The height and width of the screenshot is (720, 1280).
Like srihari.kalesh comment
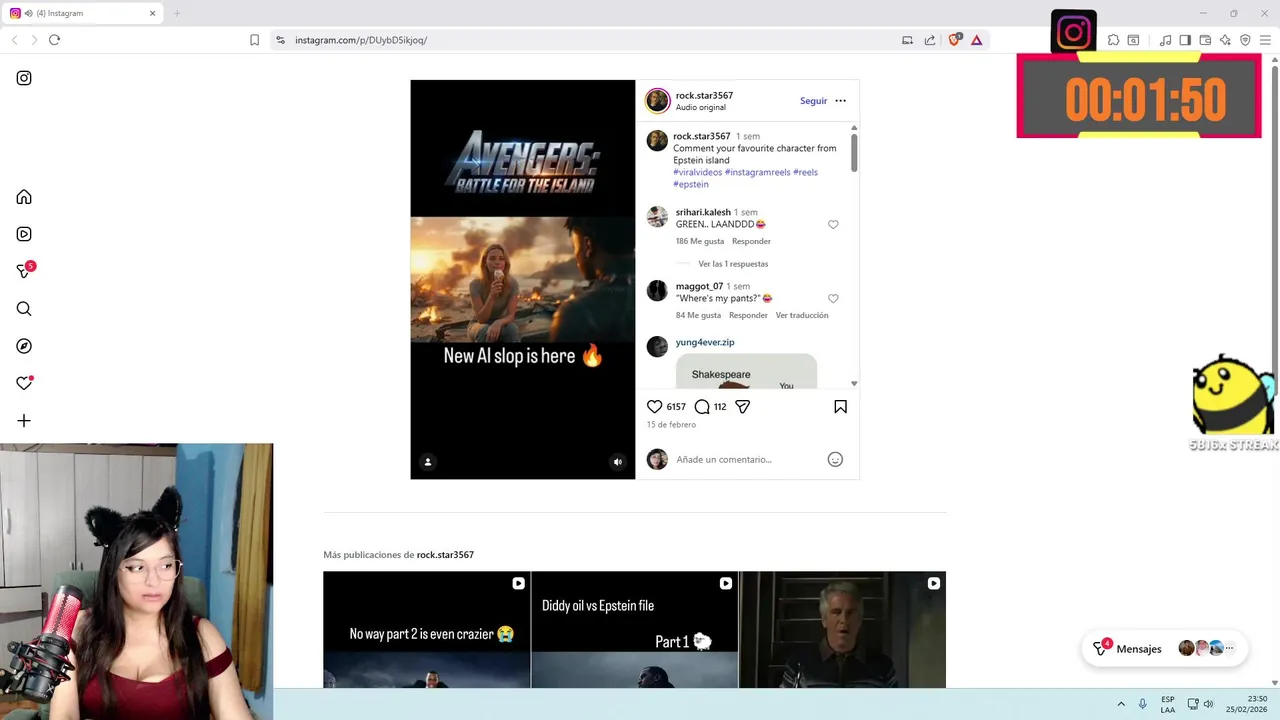click(x=833, y=225)
